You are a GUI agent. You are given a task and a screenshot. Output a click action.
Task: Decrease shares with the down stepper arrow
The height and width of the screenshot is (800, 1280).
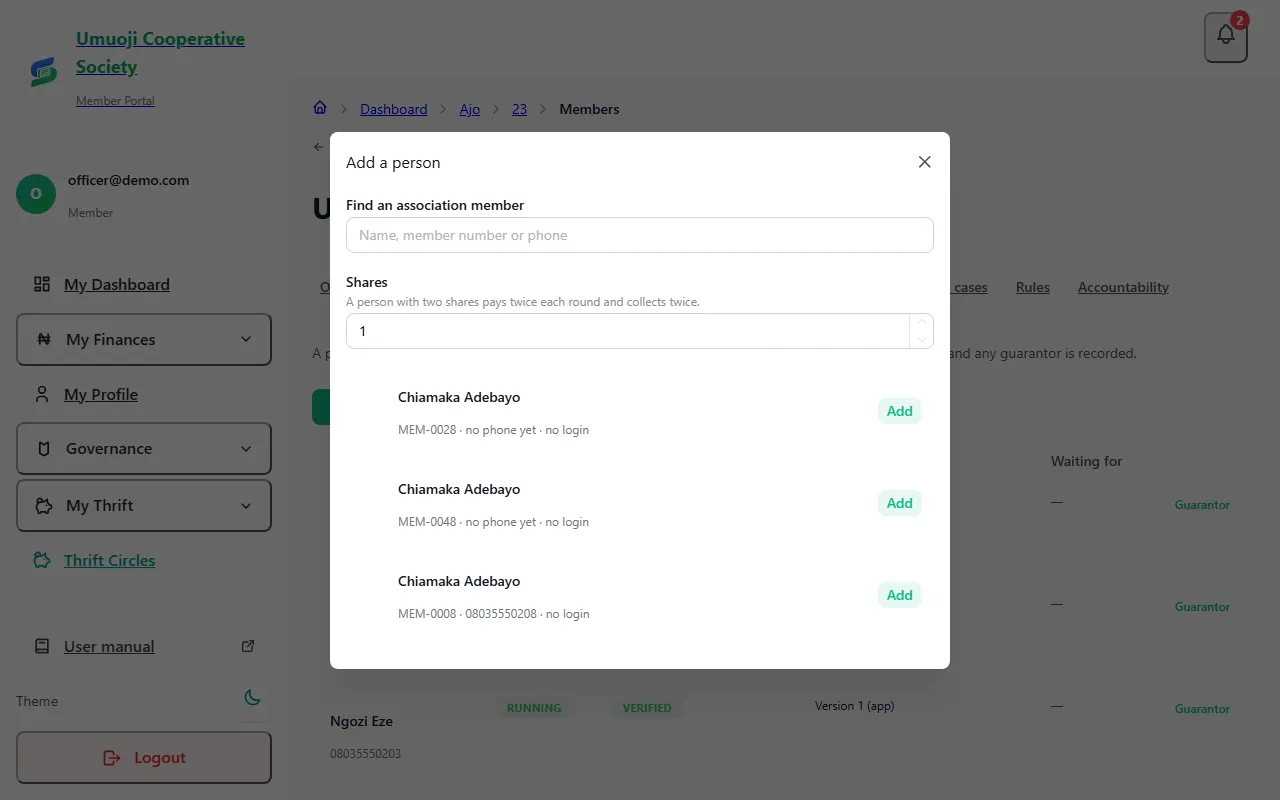point(921,340)
